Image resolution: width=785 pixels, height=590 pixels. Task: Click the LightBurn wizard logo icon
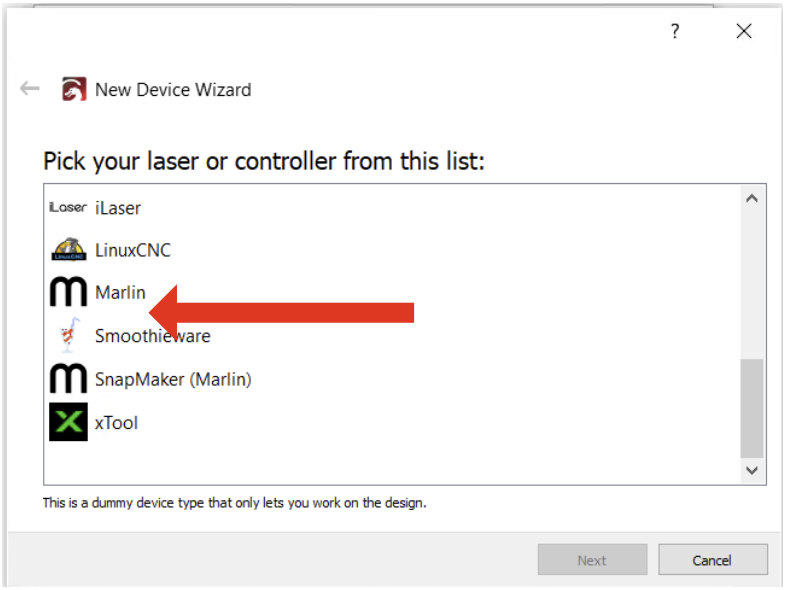(74, 89)
